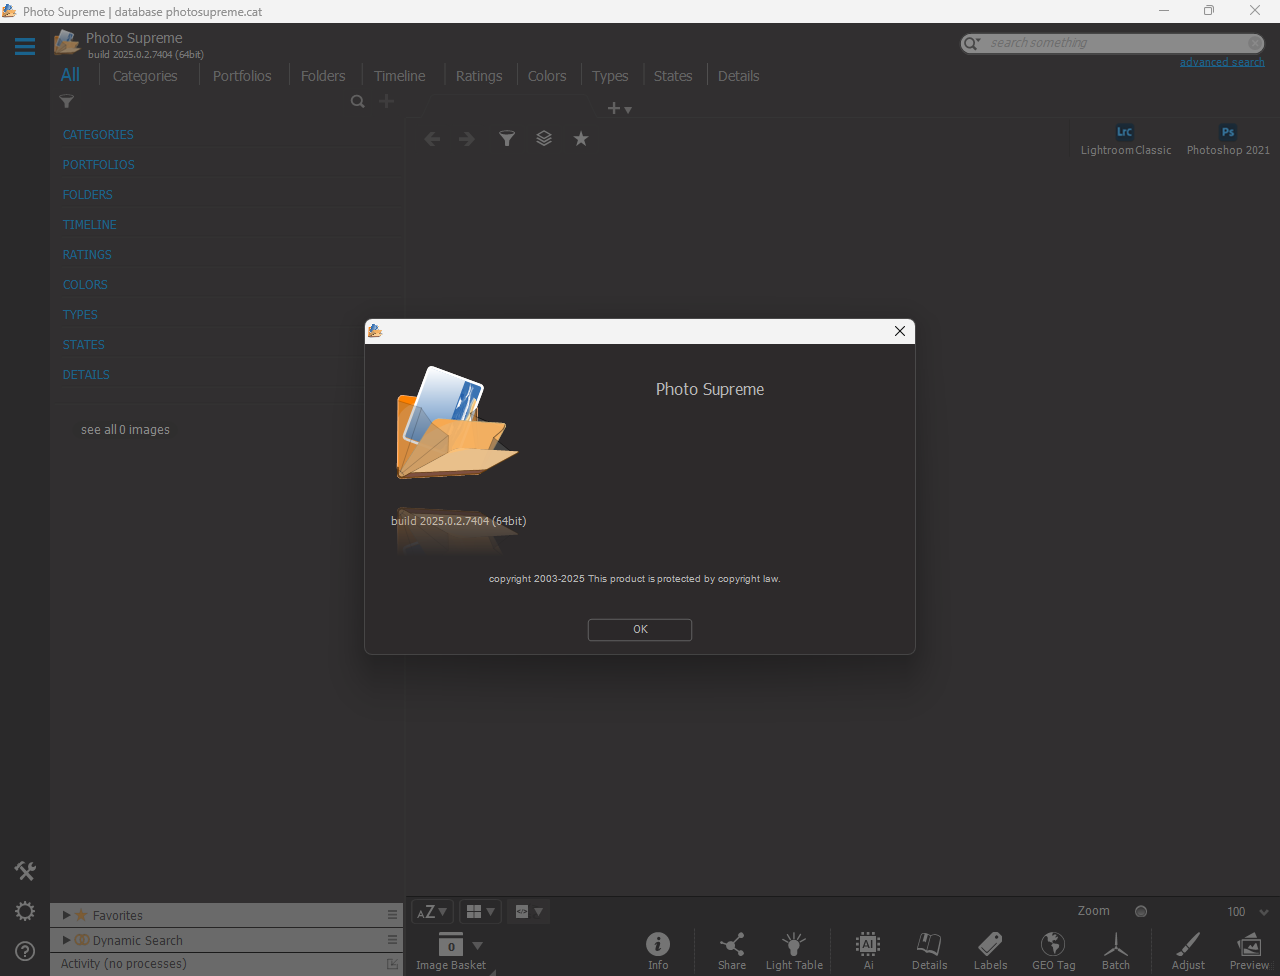Expand the Dynamic Search panel
This screenshot has width=1280, height=976.
click(x=66, y=940)
